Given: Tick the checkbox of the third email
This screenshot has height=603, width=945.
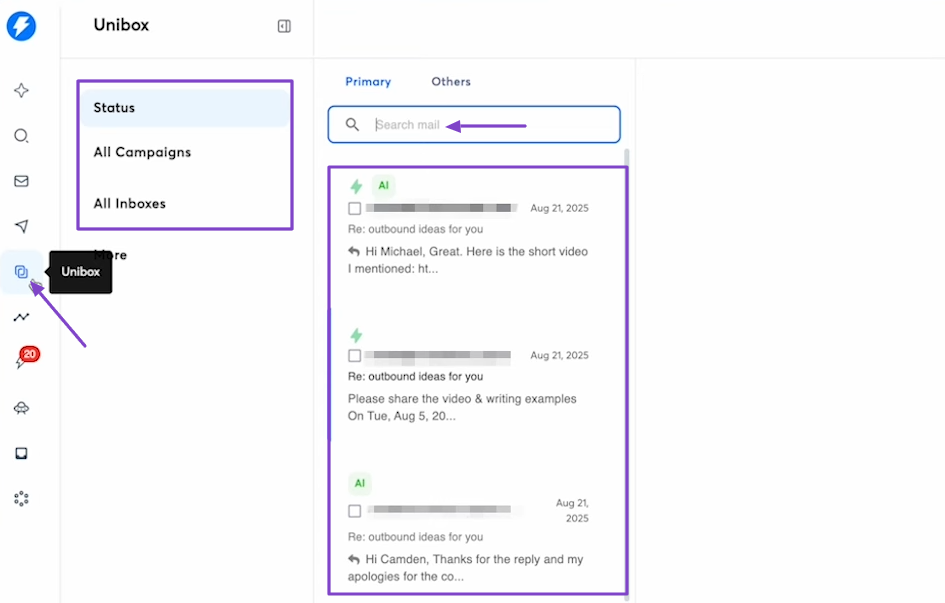Looking at the screenshot, I should pos(354,511).
